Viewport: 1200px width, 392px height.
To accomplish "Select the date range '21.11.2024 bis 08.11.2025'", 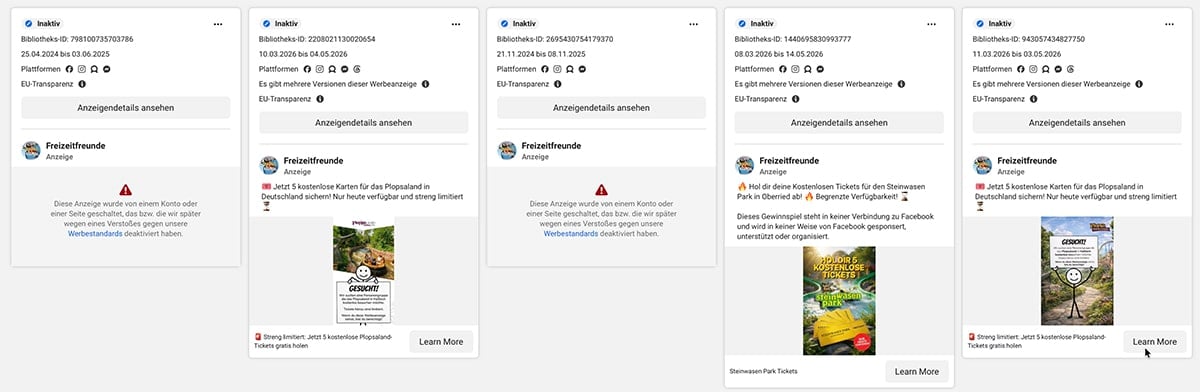I will point(541,54).
